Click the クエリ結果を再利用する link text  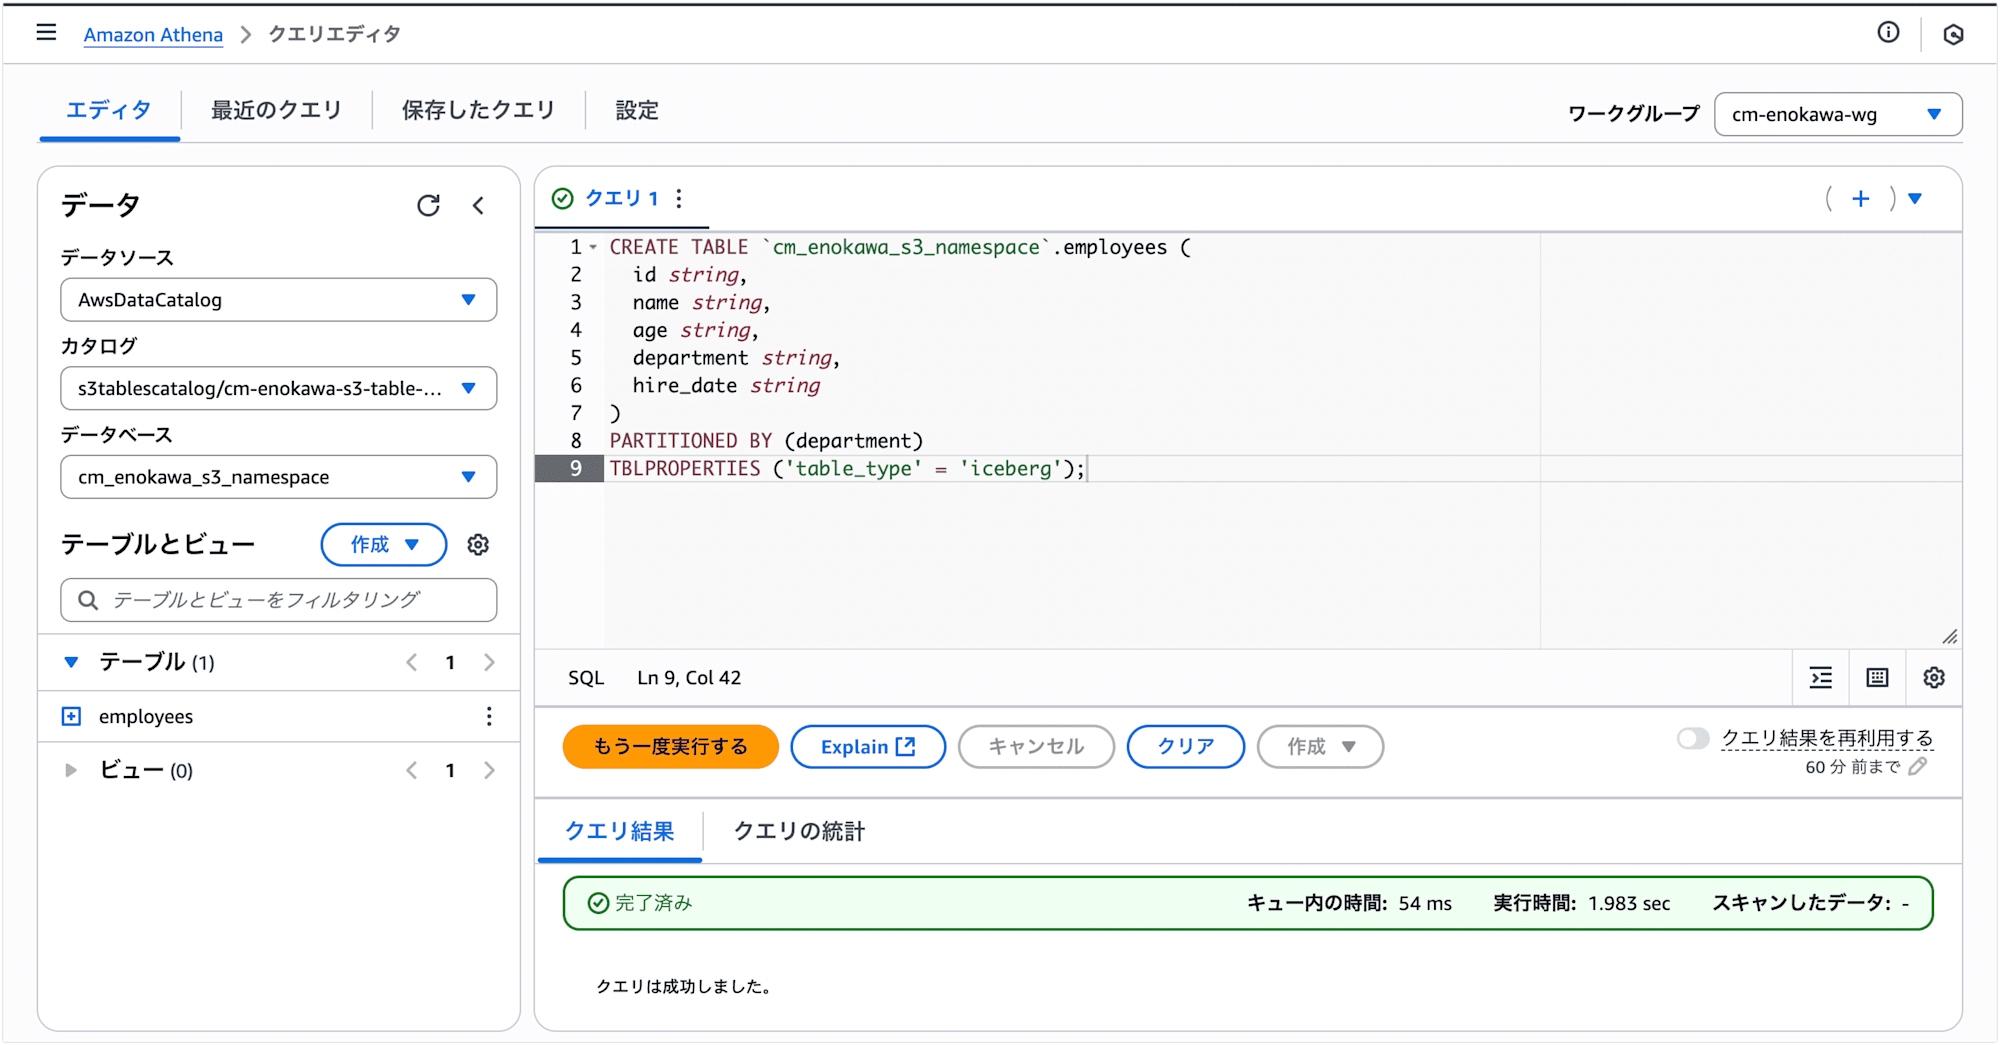pos(1827,739)
